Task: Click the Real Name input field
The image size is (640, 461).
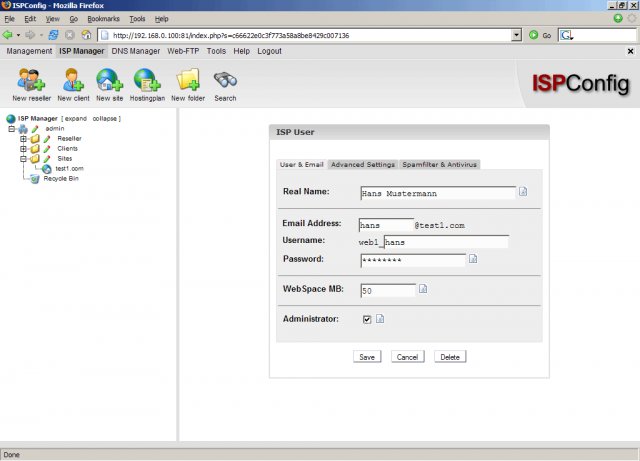Action: [x=438, y=193]
